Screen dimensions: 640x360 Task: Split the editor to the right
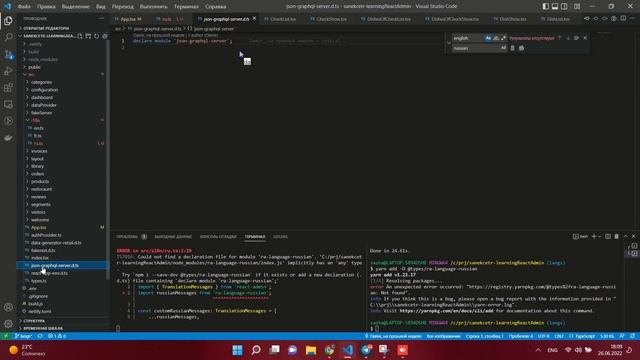tap(623, 19)
